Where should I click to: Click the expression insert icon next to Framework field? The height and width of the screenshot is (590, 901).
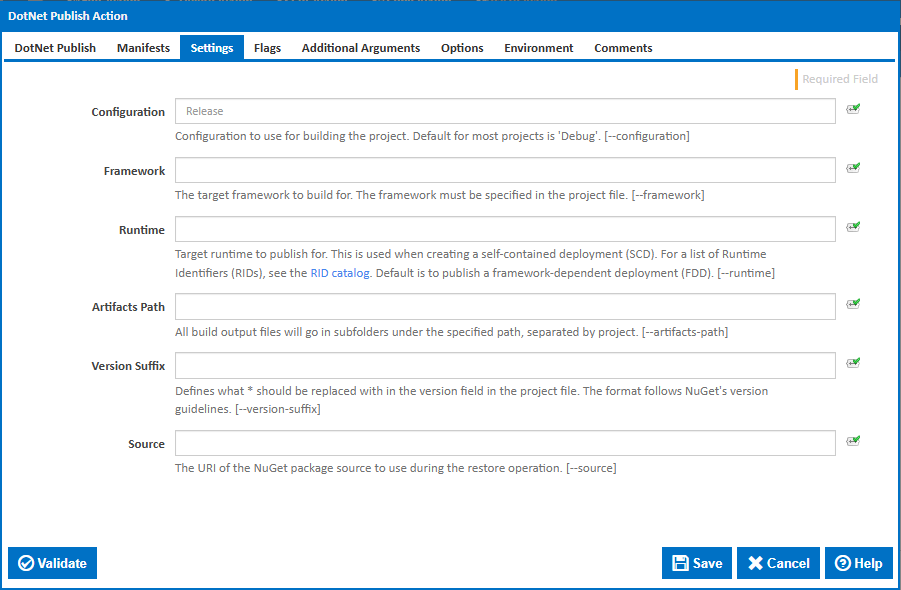pyautogui.click(x=852, y=169)
